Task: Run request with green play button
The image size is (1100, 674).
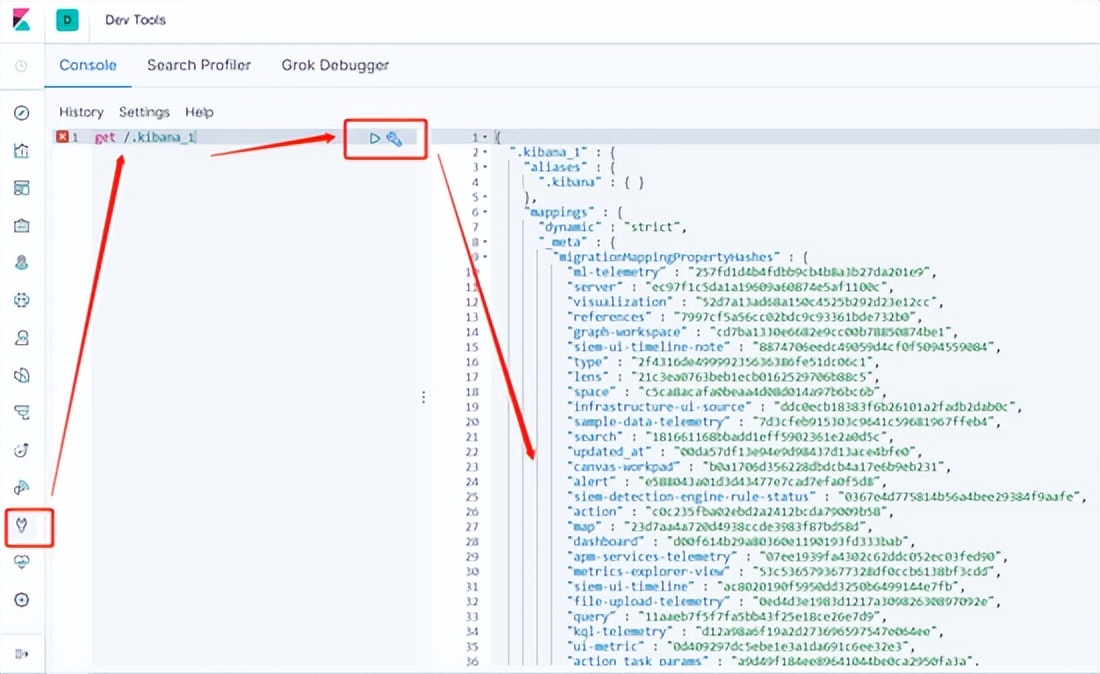Action: pos(375,138)
